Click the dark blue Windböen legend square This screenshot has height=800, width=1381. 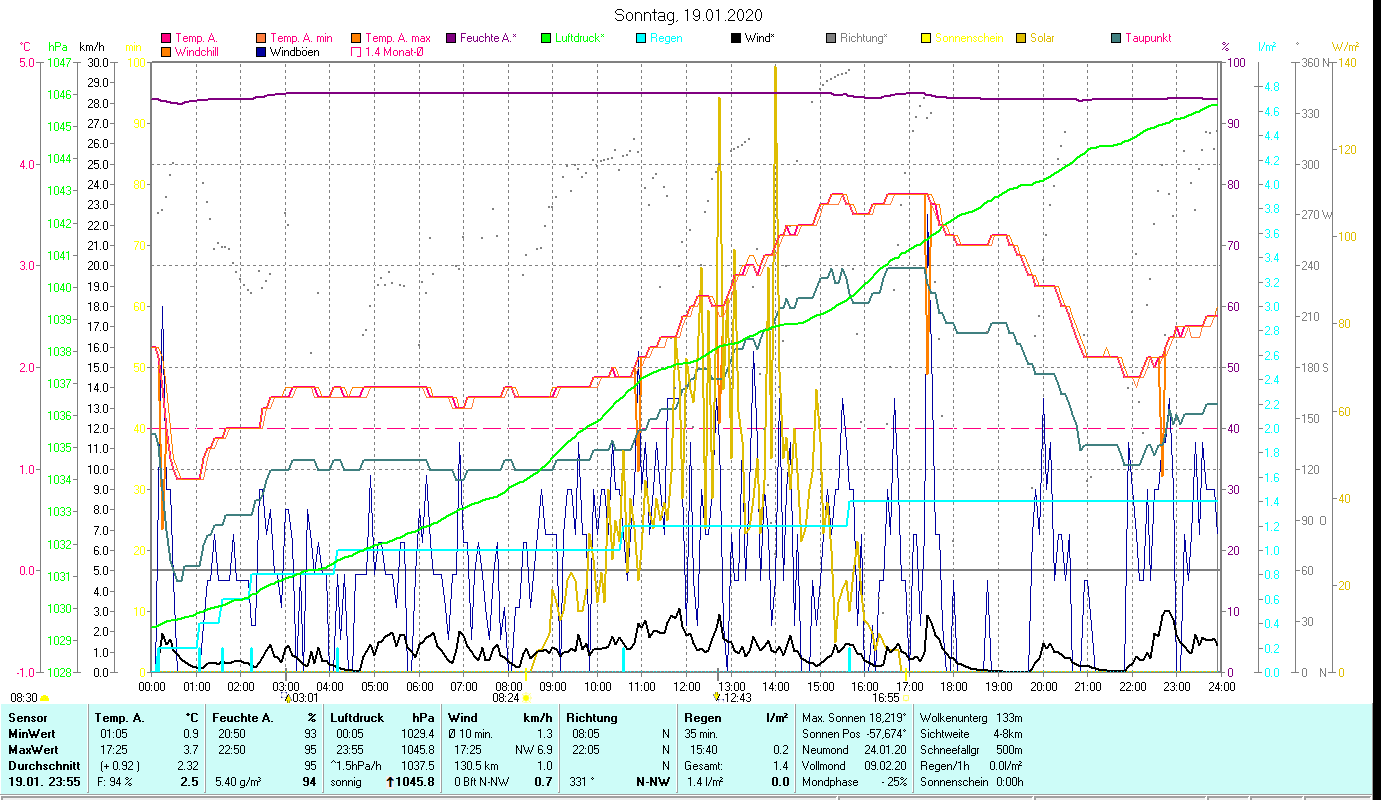click(x=262, y=52)
